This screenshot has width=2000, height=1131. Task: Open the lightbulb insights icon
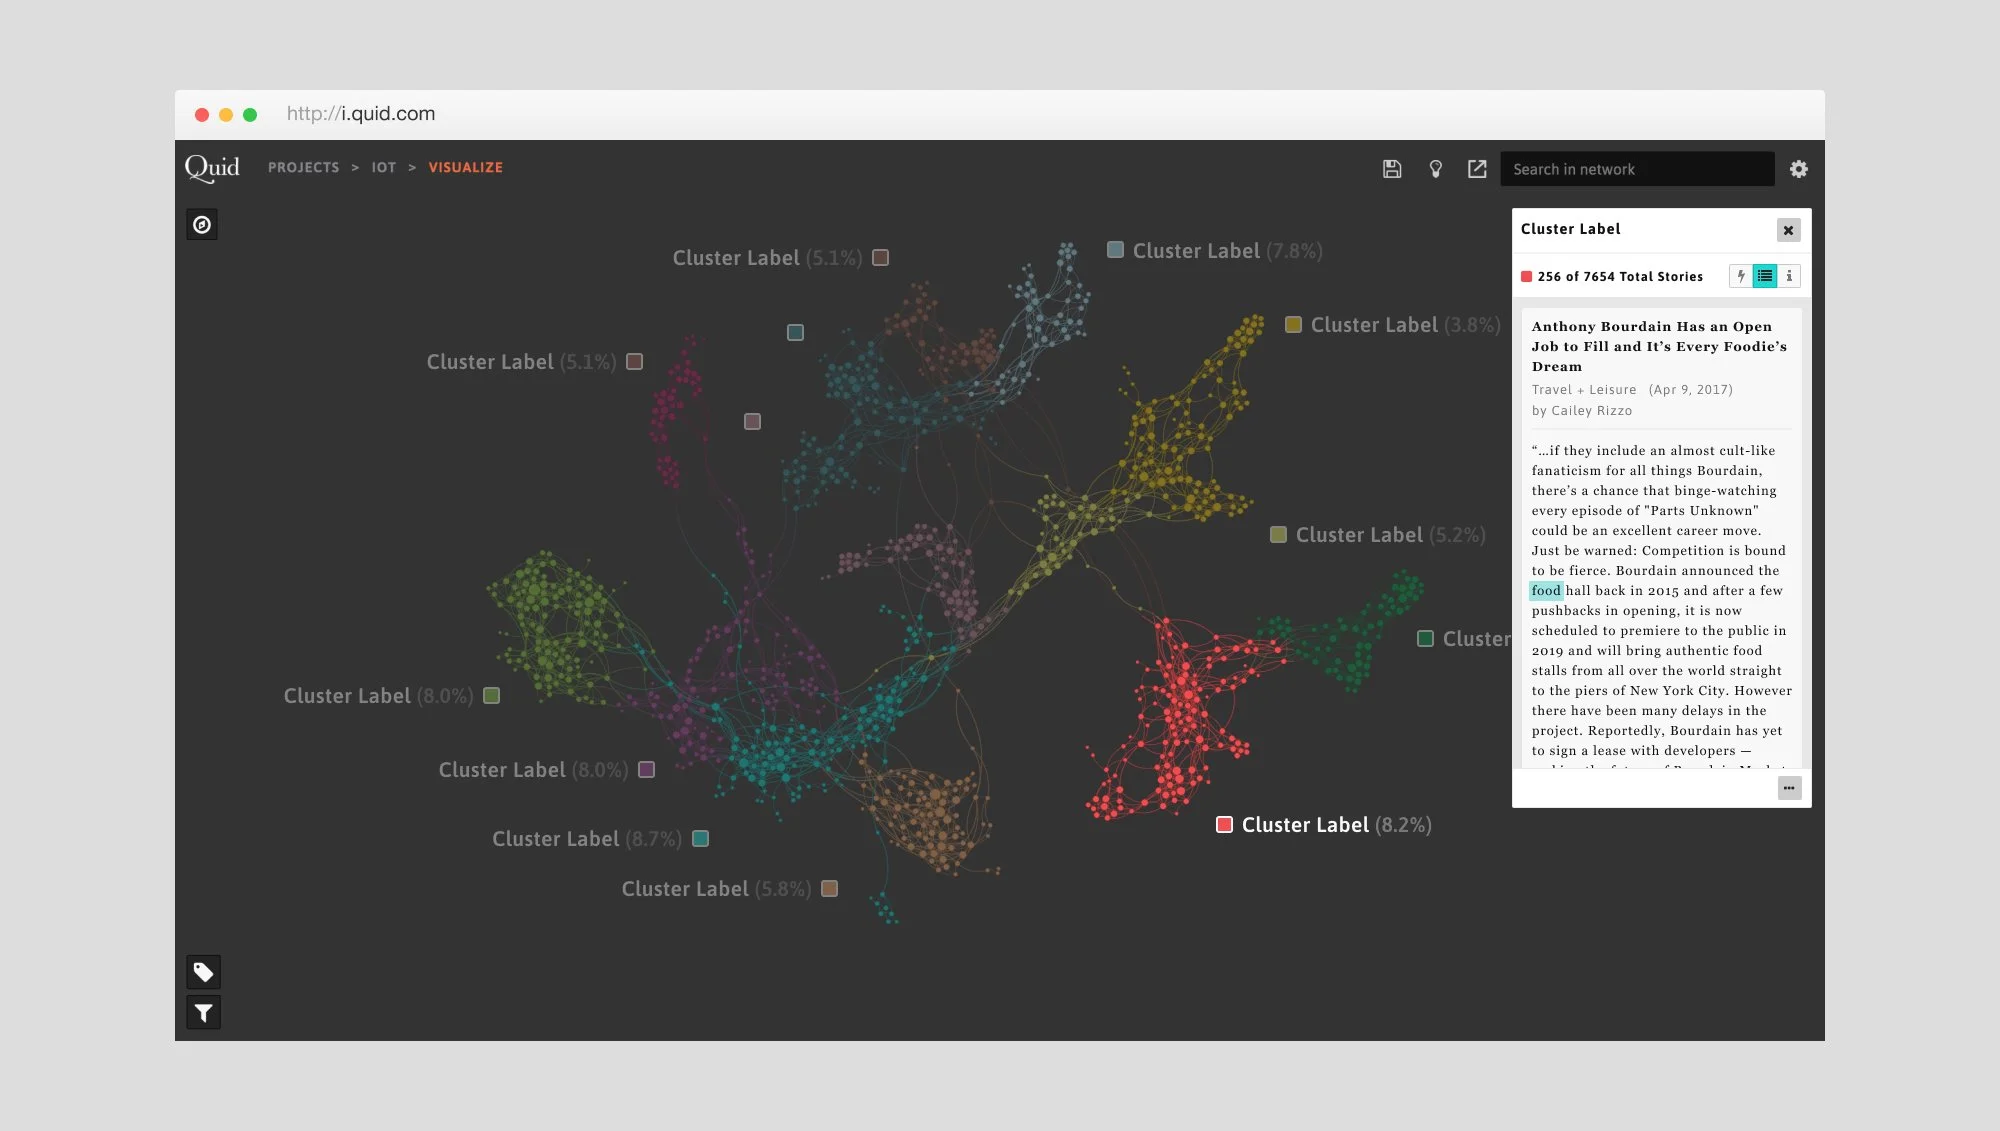coord(1435,169)
